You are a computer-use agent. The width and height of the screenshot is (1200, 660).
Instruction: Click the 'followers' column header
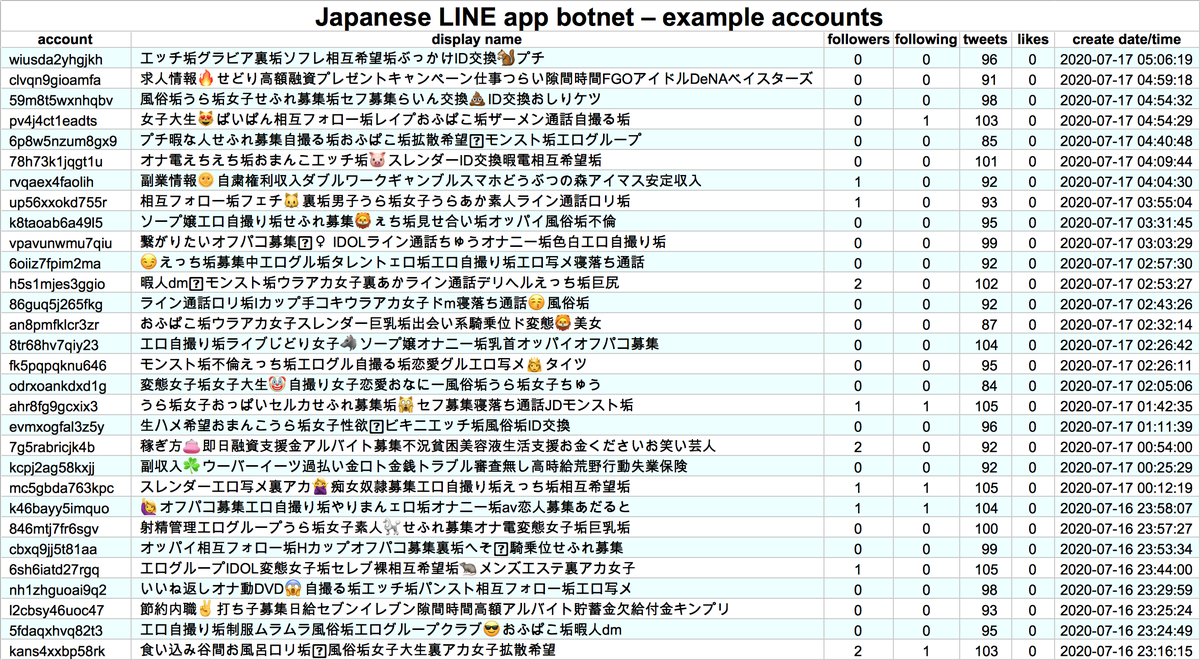pyautogui.click(x=858, y=39)
